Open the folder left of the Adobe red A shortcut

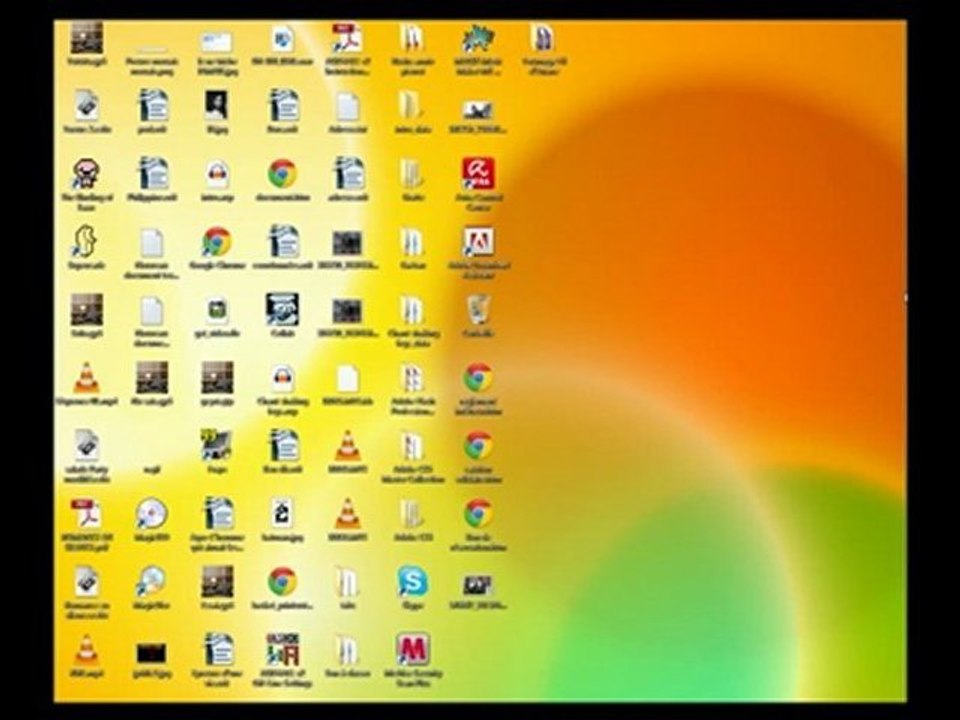pos(413,243)
